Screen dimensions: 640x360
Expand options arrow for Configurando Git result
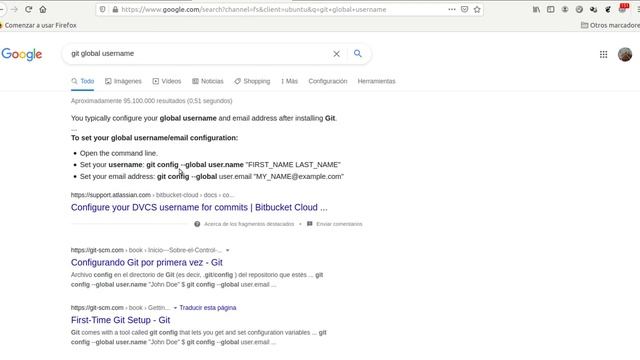click(228, 250)
